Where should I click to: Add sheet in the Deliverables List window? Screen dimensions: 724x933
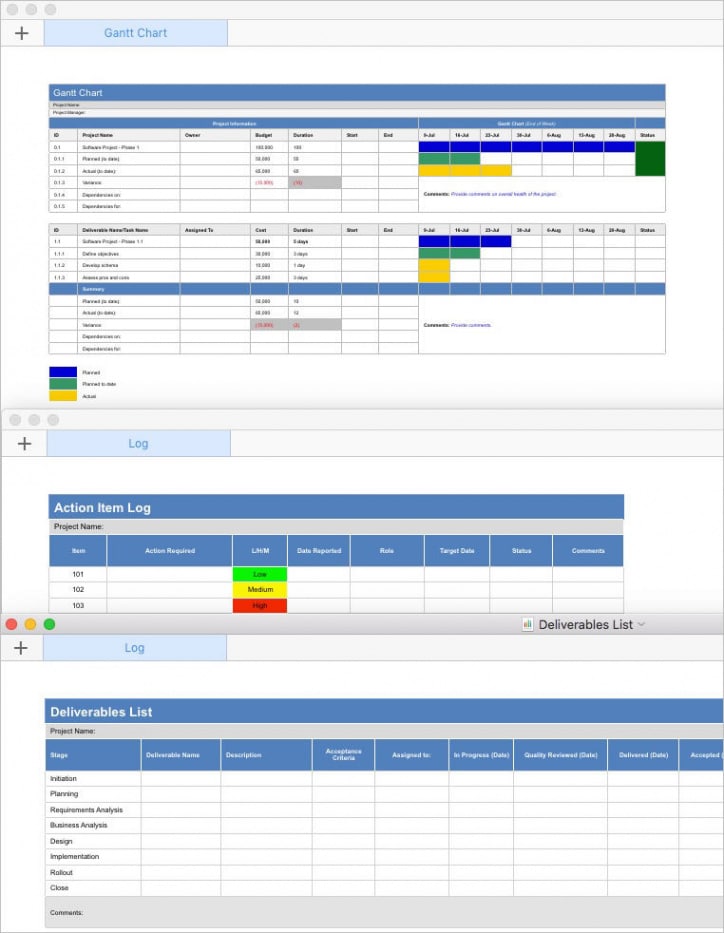[21, 648]
